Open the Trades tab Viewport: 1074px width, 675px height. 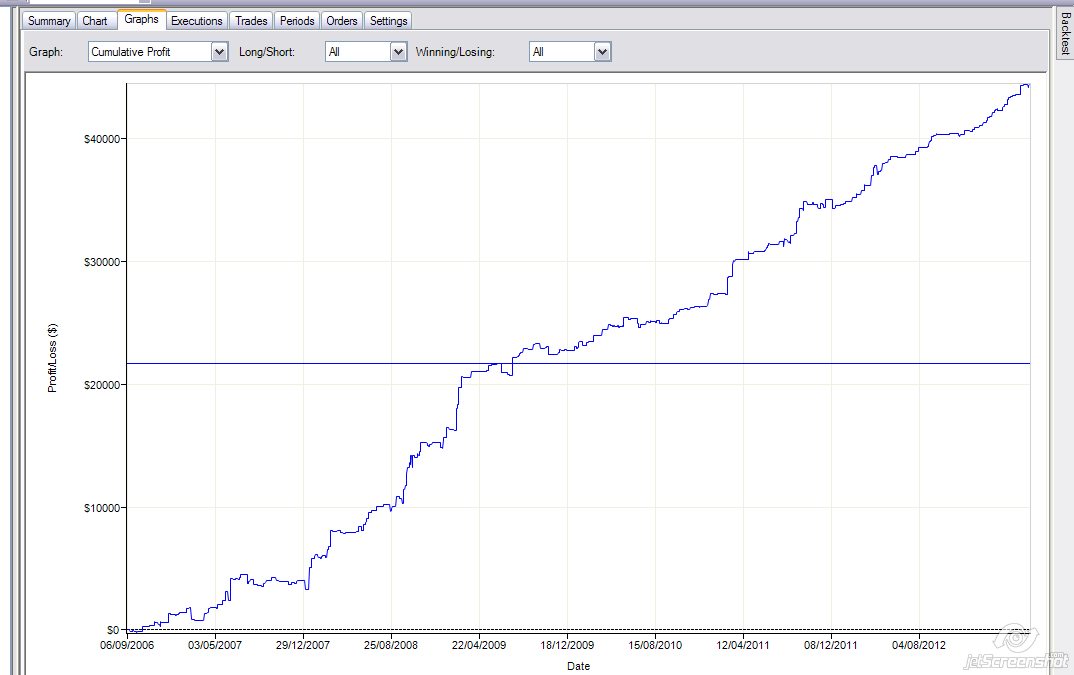point(251,21)
